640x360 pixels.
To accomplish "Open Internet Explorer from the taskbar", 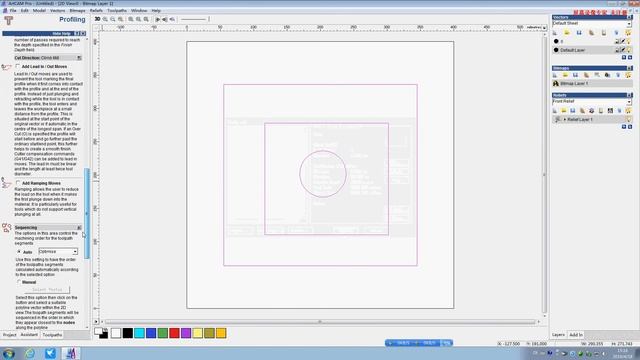I will pos(29,353).
